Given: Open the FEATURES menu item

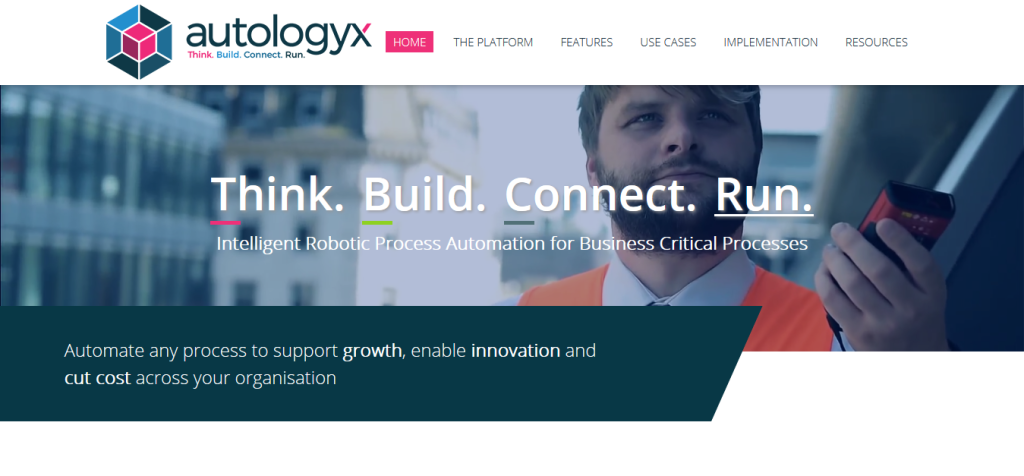Looking at the screenshot, I should tap(586, 42).
